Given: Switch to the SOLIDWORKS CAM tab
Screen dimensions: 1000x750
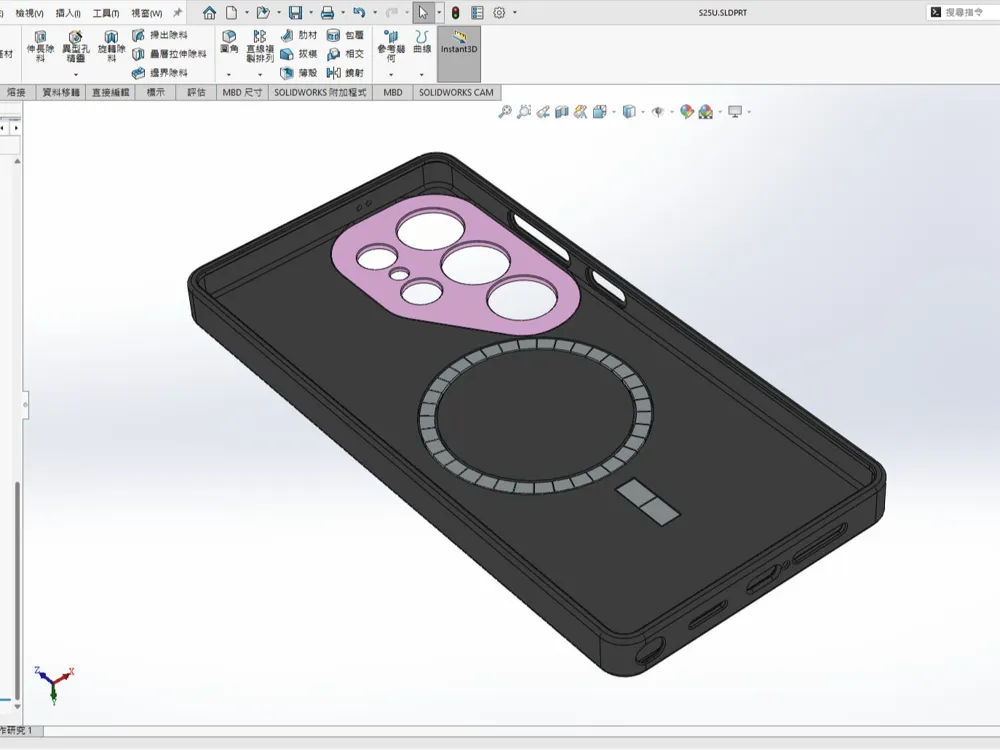Looking at the screenshot, I should [456, 92].
